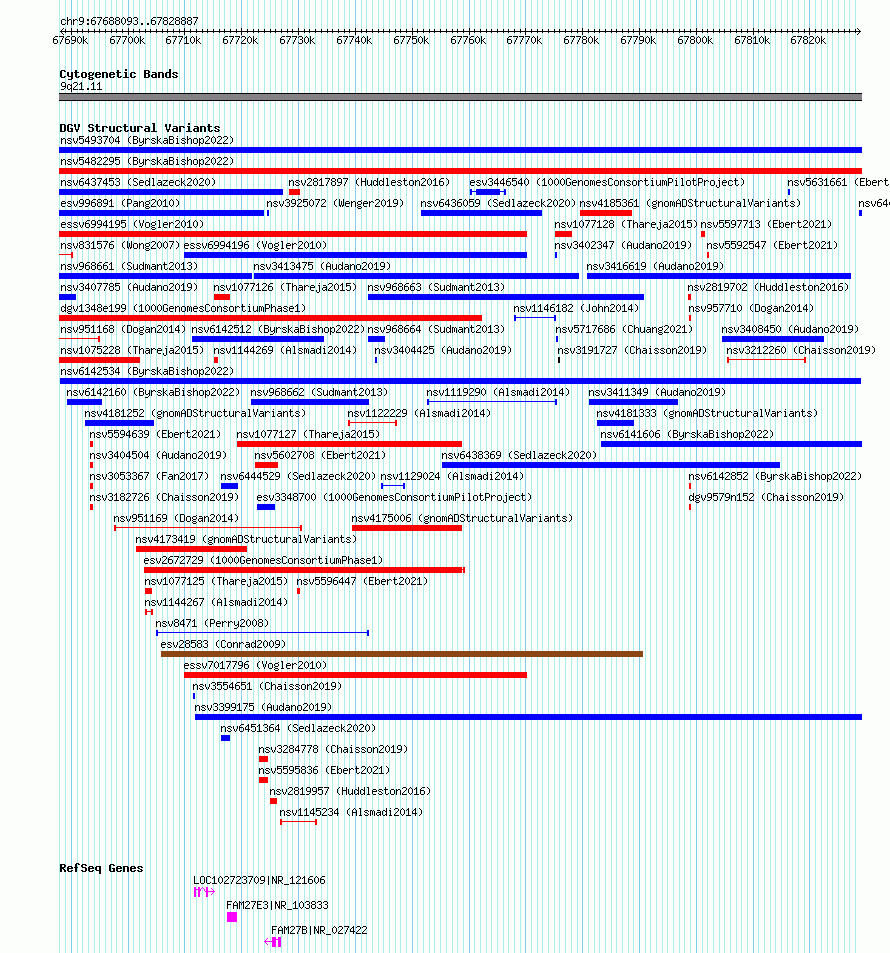The width and height of the screenshot is (890, 953).
Task: Open nsv3212260 (Chaisson2019) label
Action: [801, 350]
